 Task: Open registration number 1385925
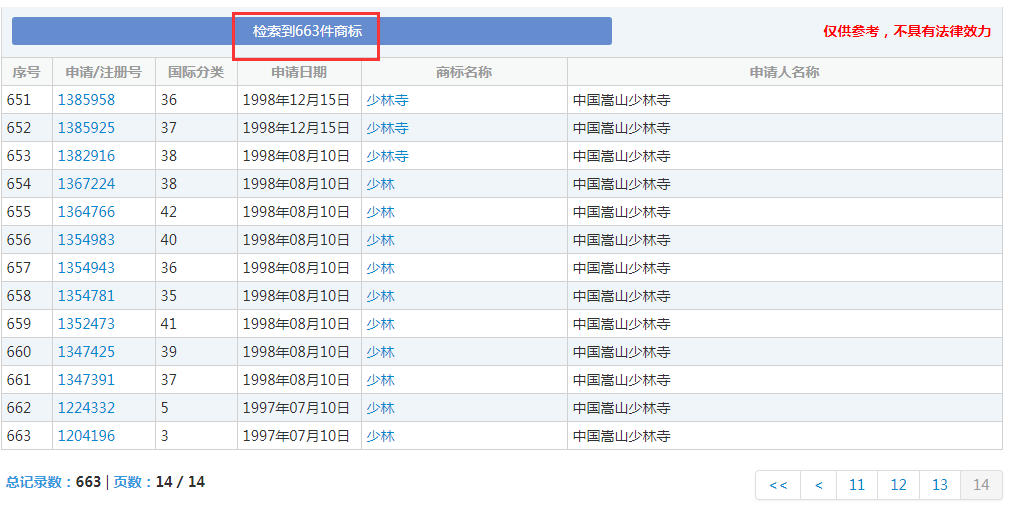pos(86,128)
